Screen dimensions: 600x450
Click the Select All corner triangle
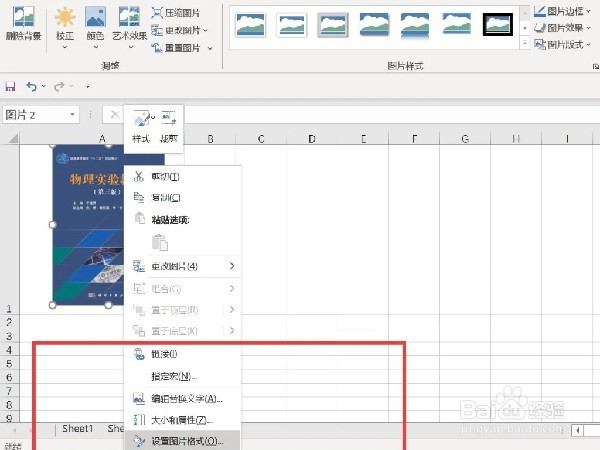pos(12,138)
